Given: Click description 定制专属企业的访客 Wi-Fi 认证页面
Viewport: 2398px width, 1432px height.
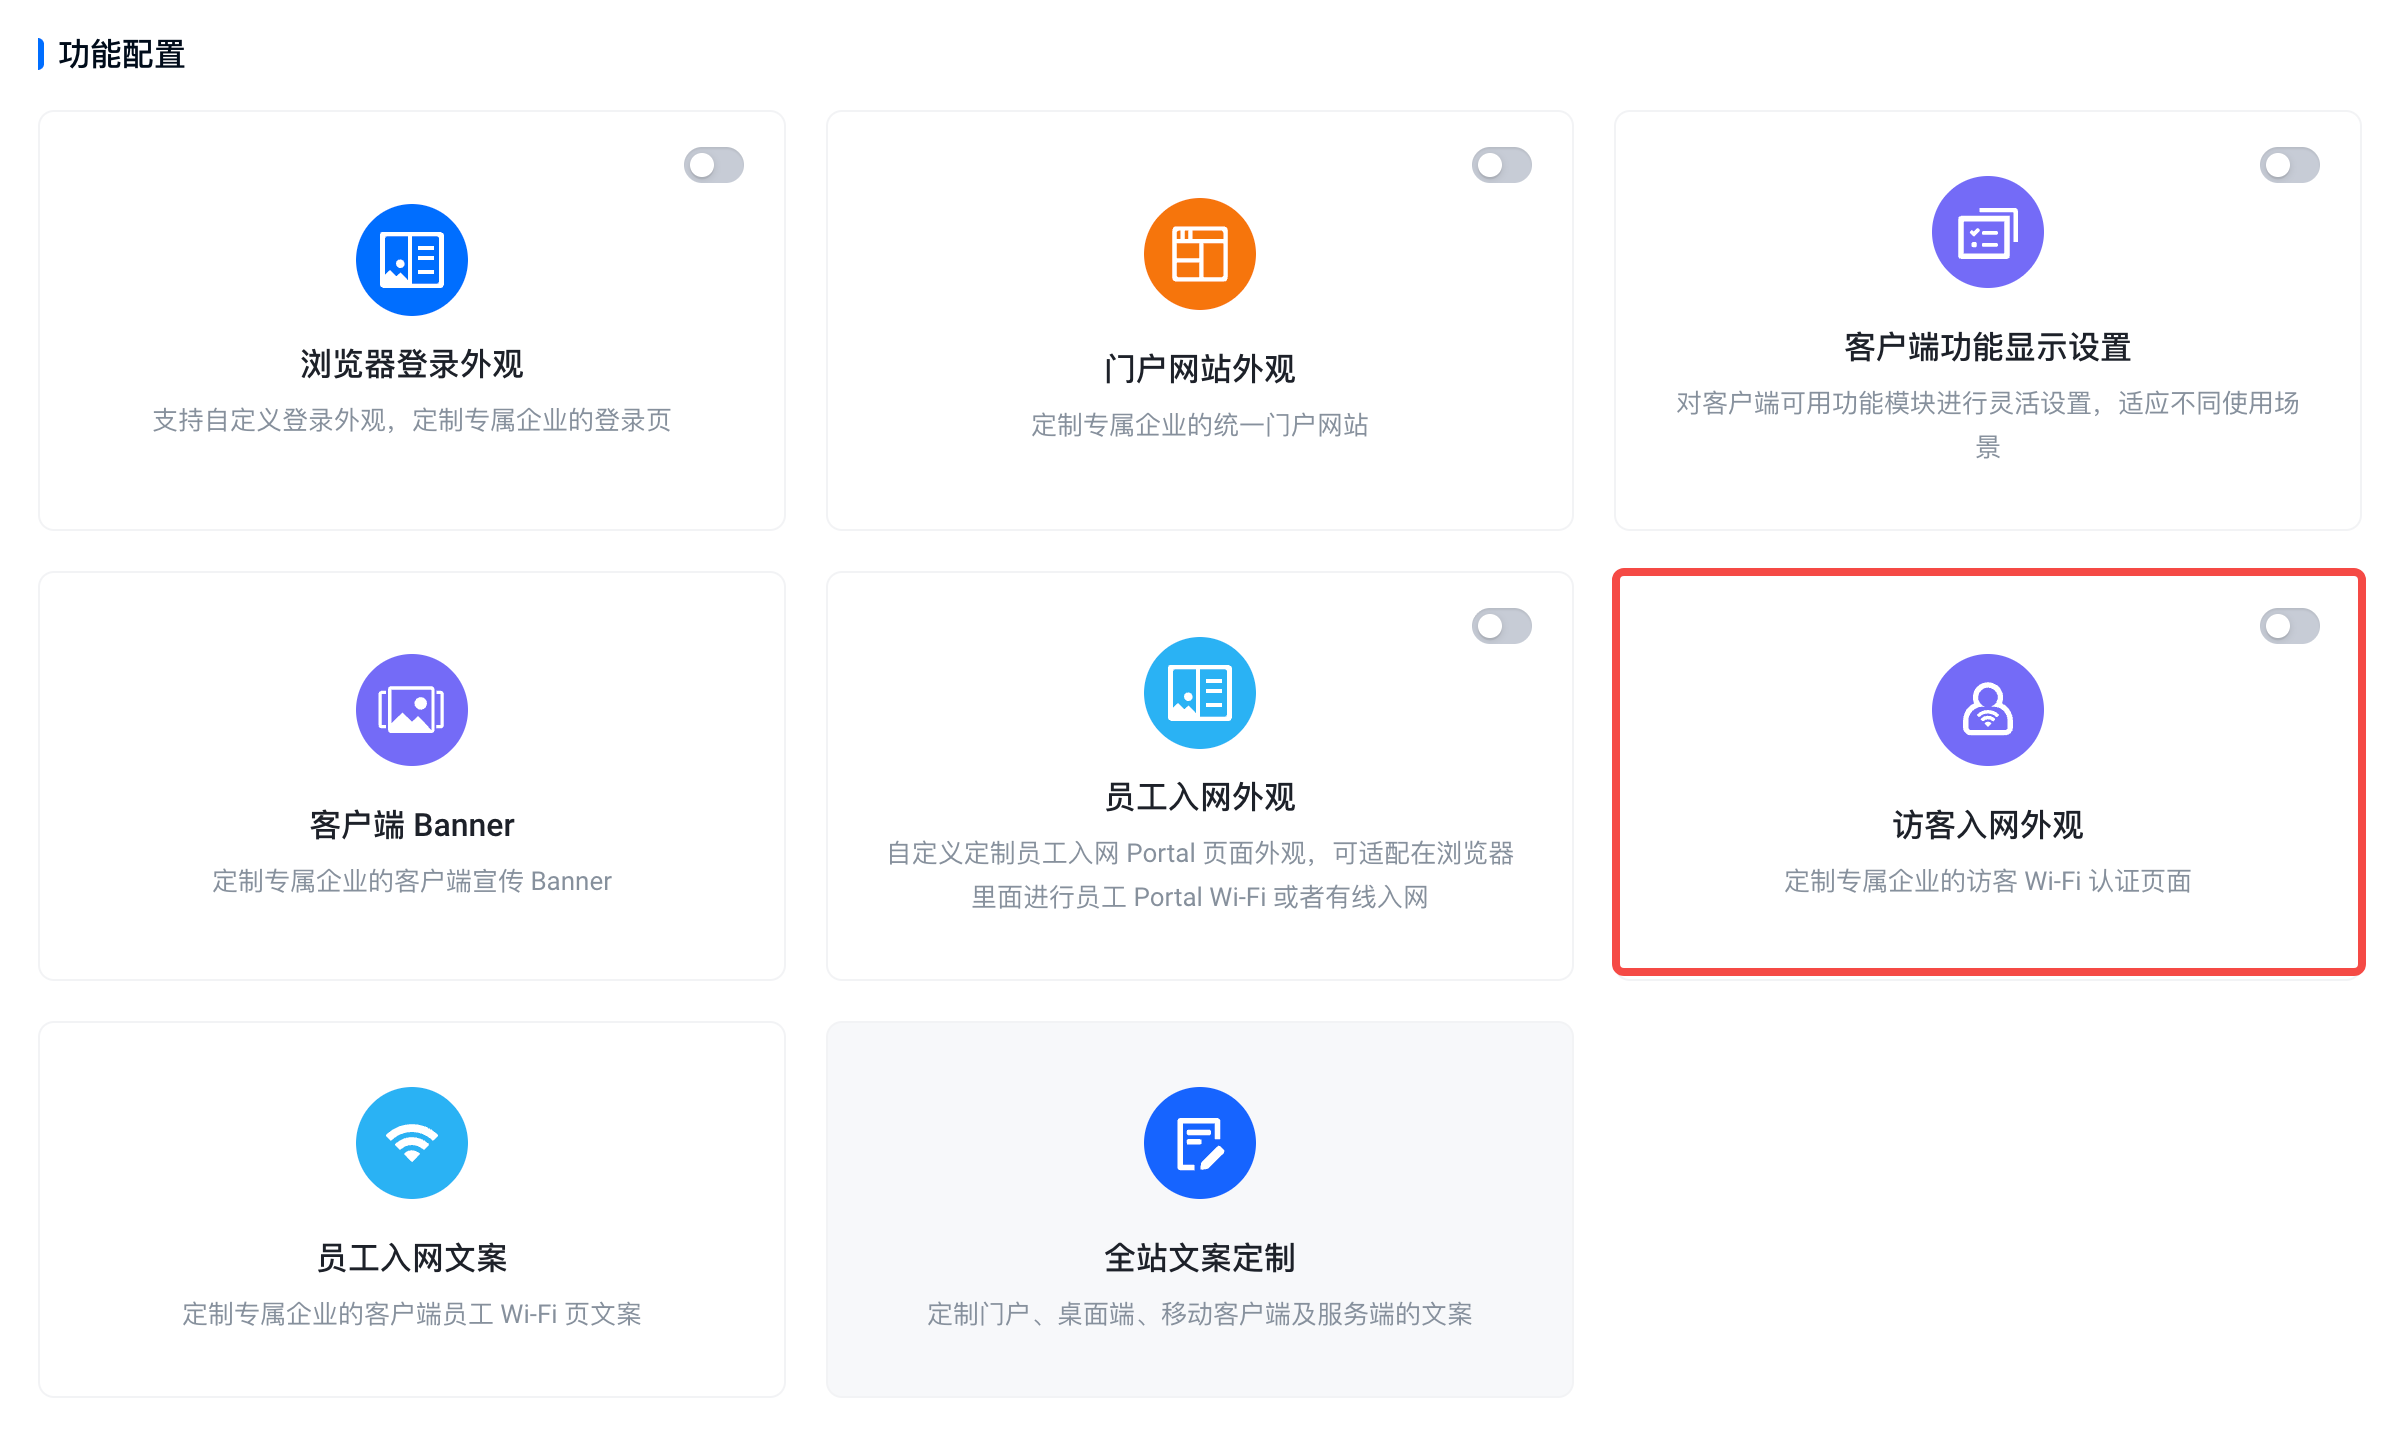Looking at the screenshot, I should (x=1987, y=881).
